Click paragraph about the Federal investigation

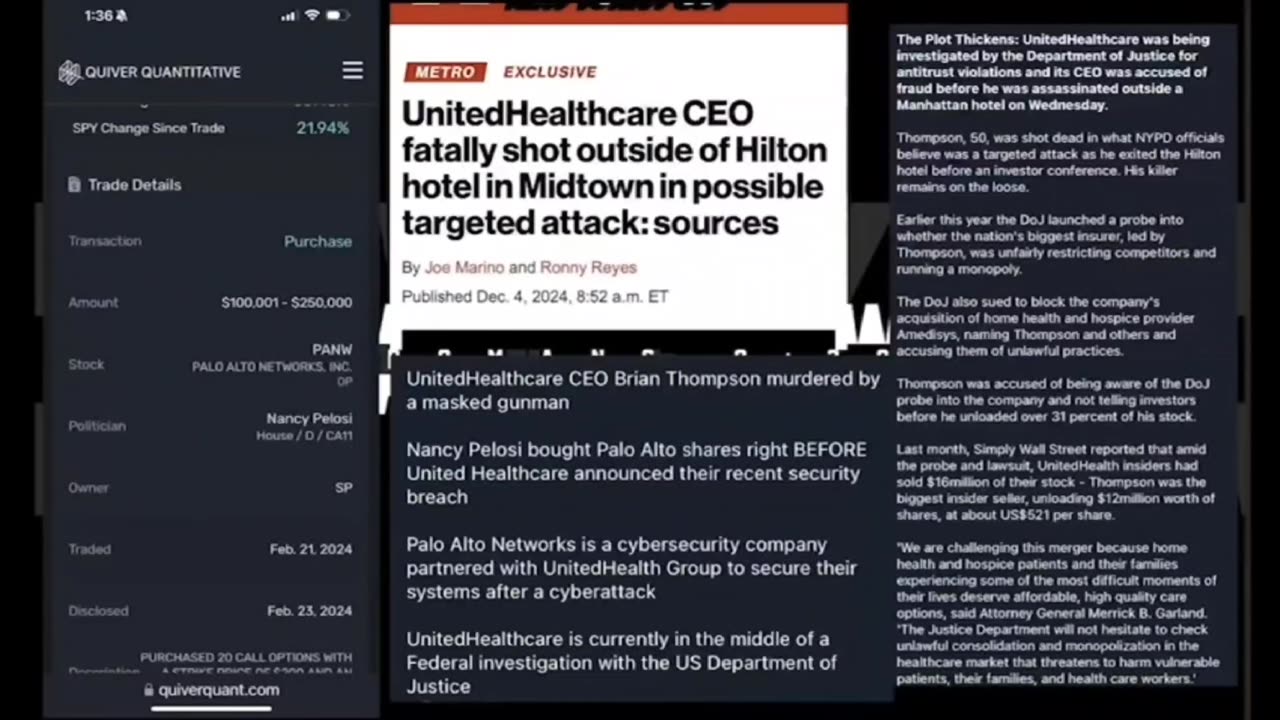click(x=621, y=662)
